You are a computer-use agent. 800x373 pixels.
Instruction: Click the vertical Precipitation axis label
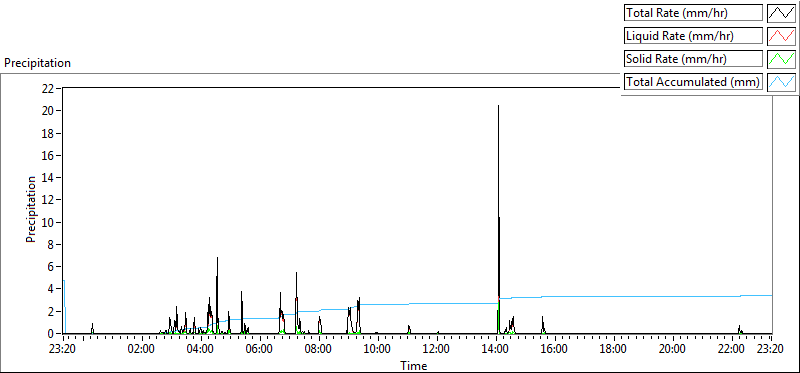coord(31,209)
